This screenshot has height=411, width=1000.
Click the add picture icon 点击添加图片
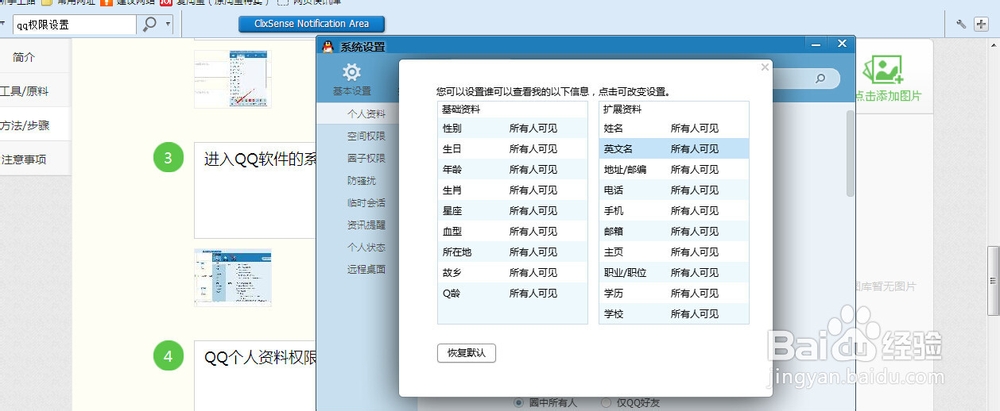point(883,70)
